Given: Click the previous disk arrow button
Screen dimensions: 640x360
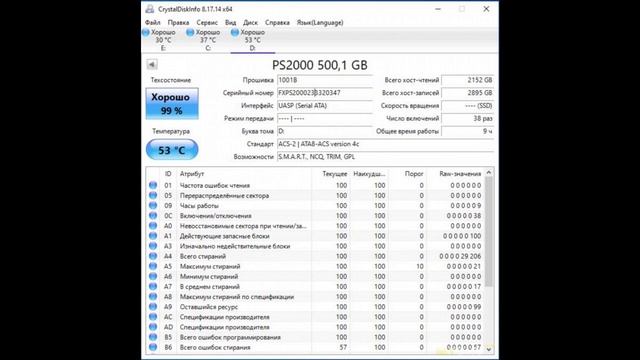Looking at the screenshot, I should (152, 64).
